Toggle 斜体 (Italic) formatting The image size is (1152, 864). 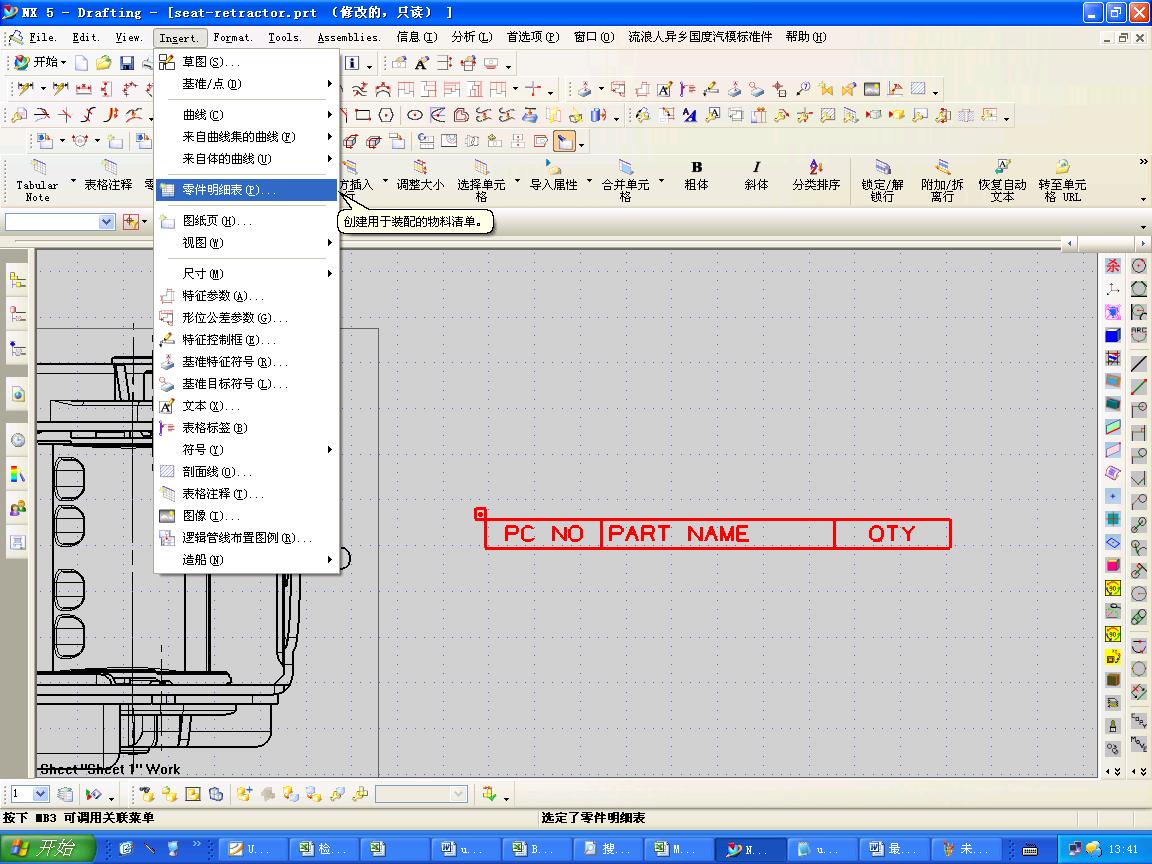756,176
